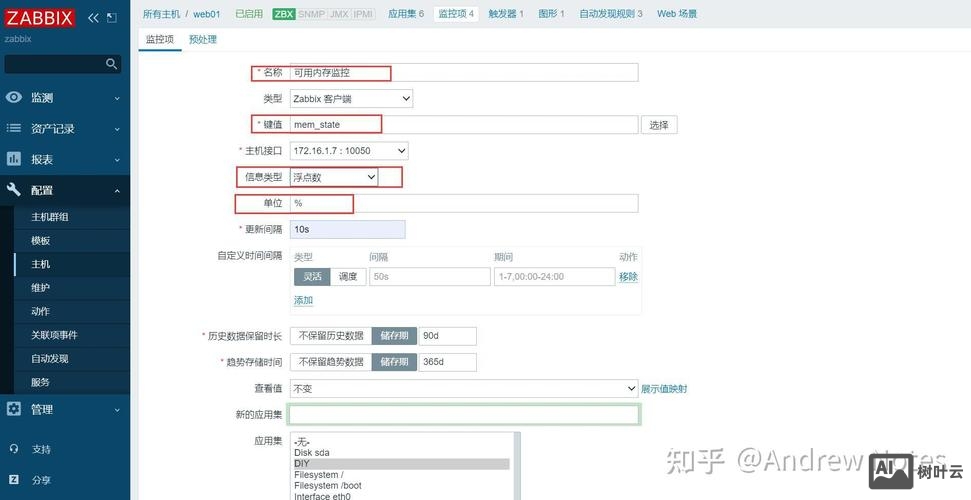The width and height of the screenshot is (971, 500).
Task: Click the 365d trend storage field
Action: point(448,362)
